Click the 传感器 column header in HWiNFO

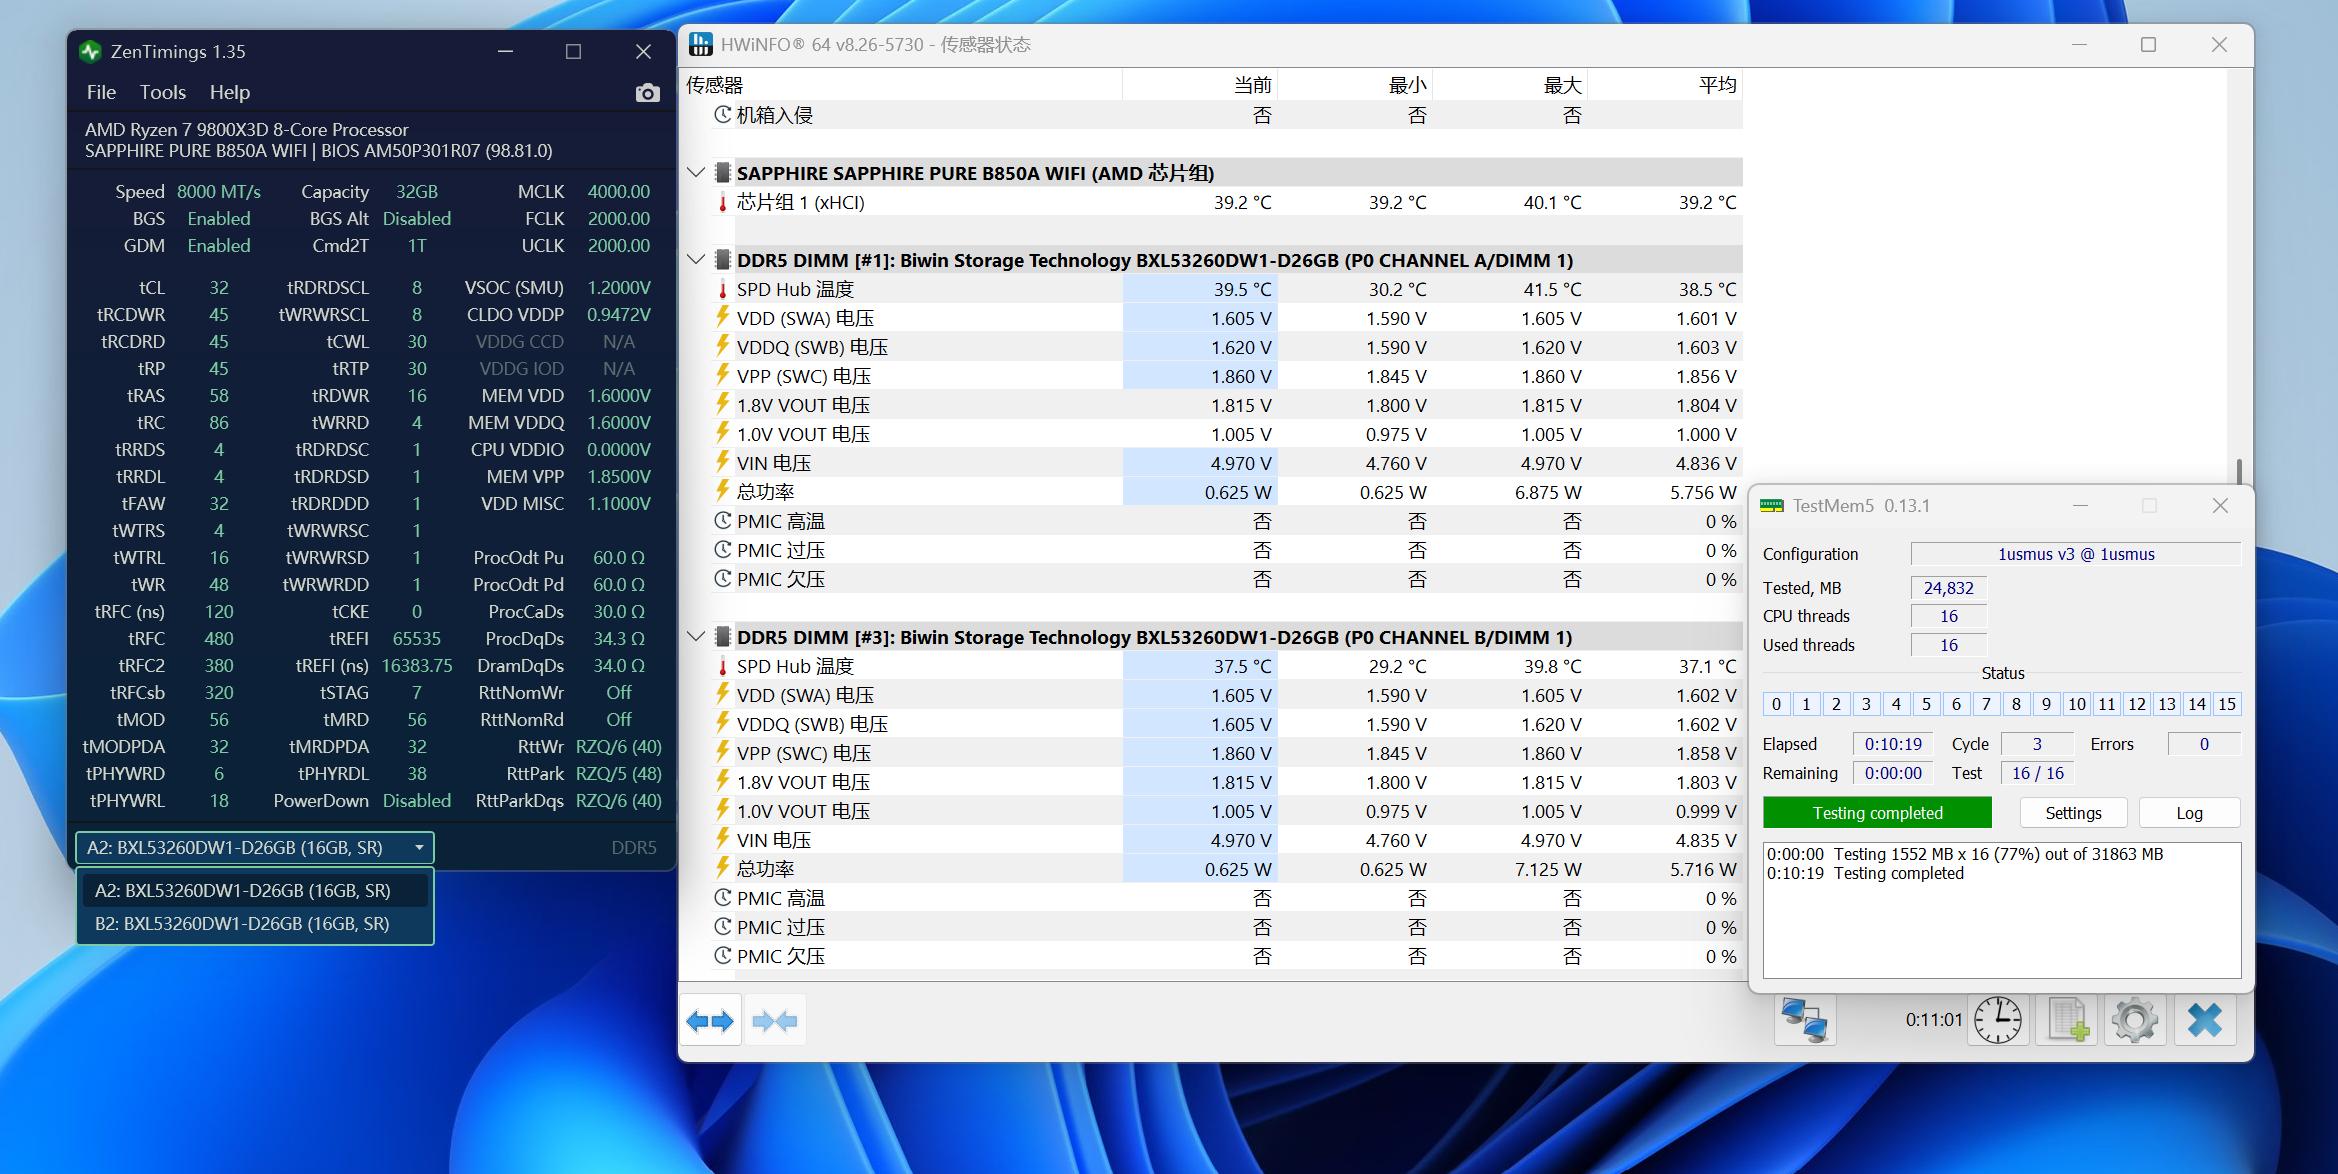tap(902, 86)
